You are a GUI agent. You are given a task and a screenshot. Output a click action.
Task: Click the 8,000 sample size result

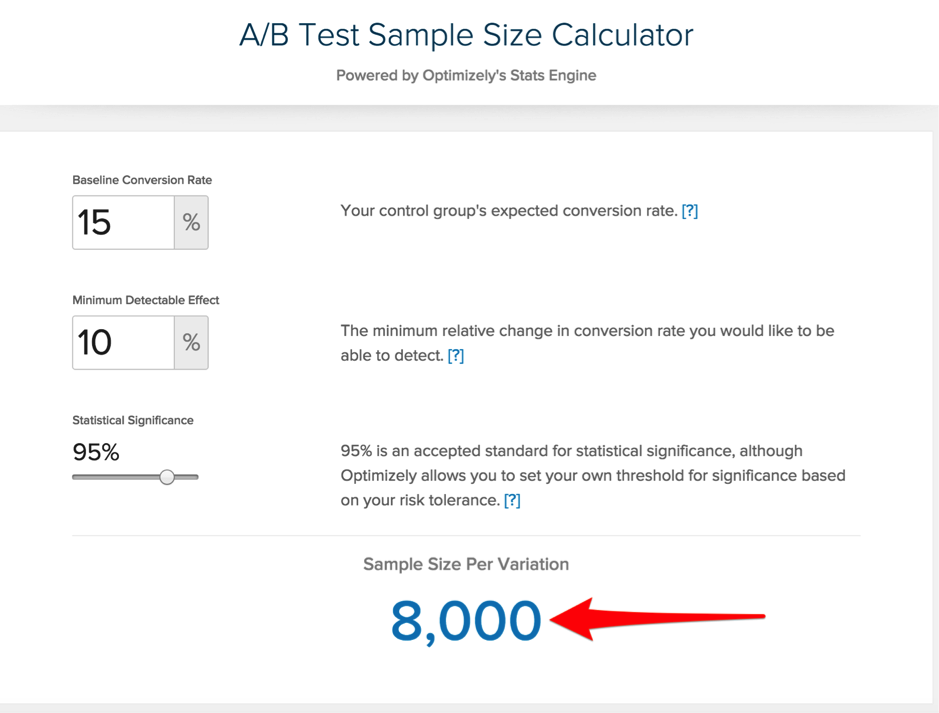466,621
